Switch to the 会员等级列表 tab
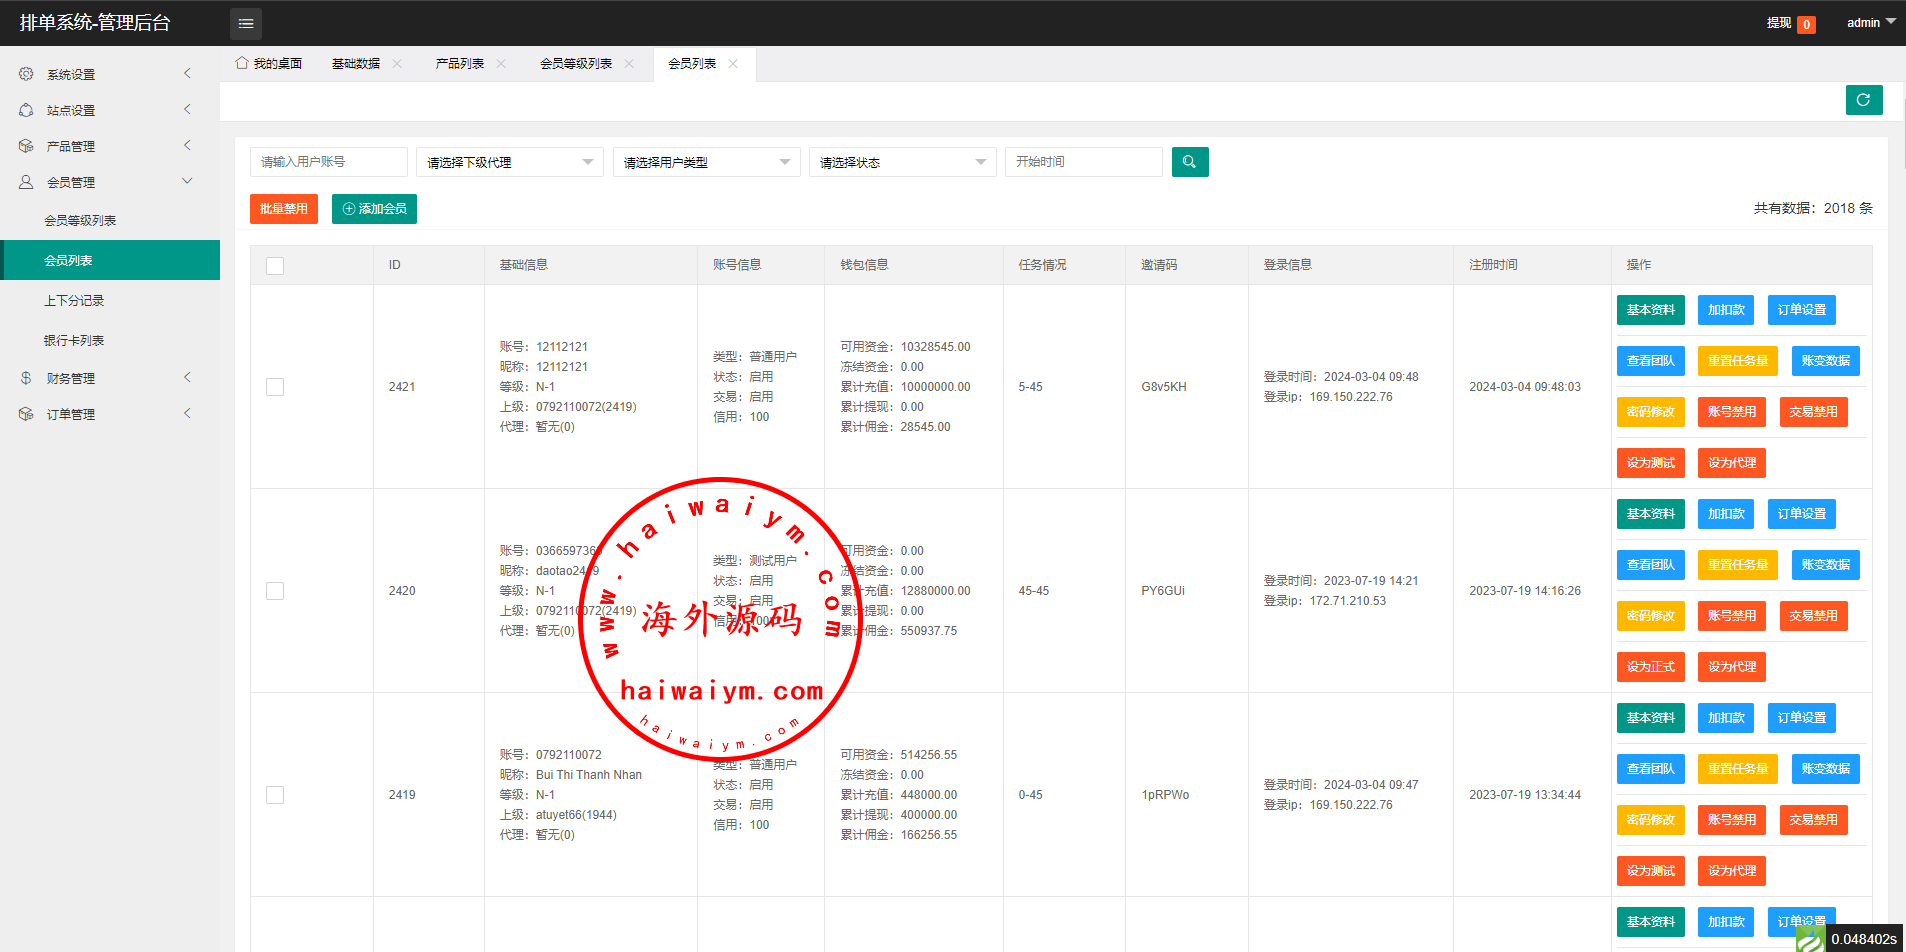The image size is (1906, 952). click(x=576, y=64)
